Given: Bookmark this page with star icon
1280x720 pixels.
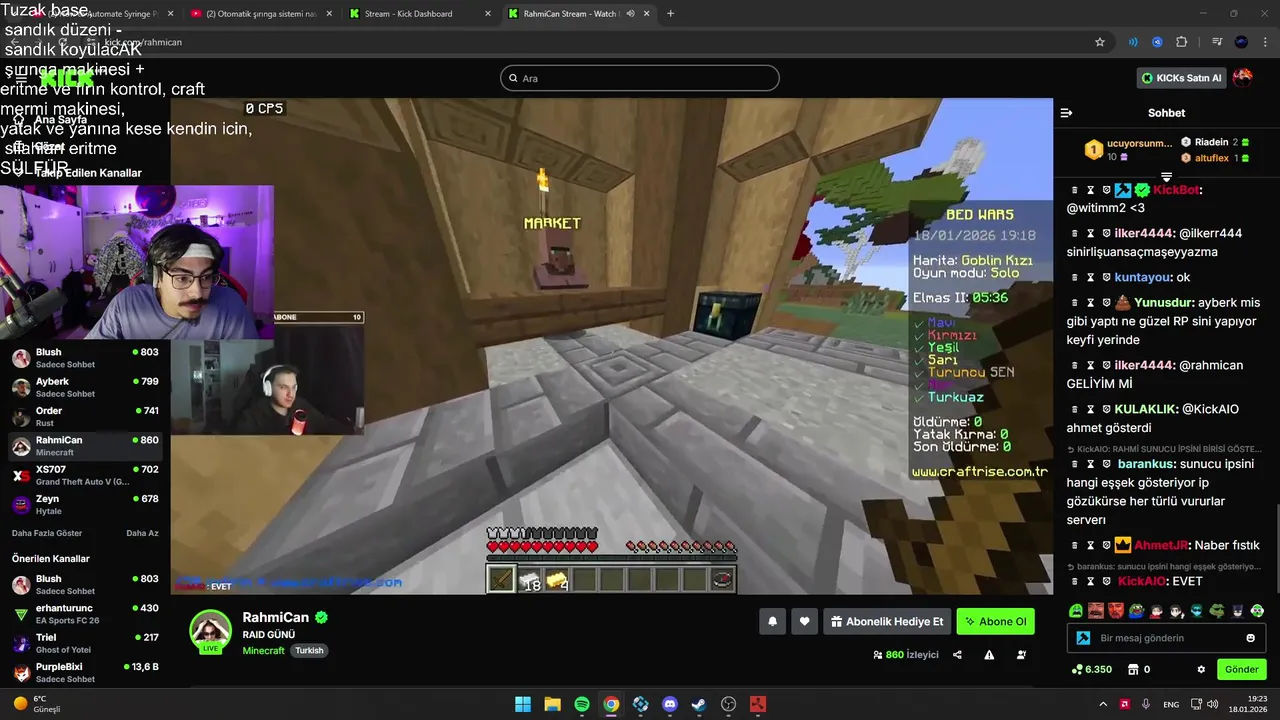Looking at the screenshot, I should pyautogui.click(x=1100, y=42).
